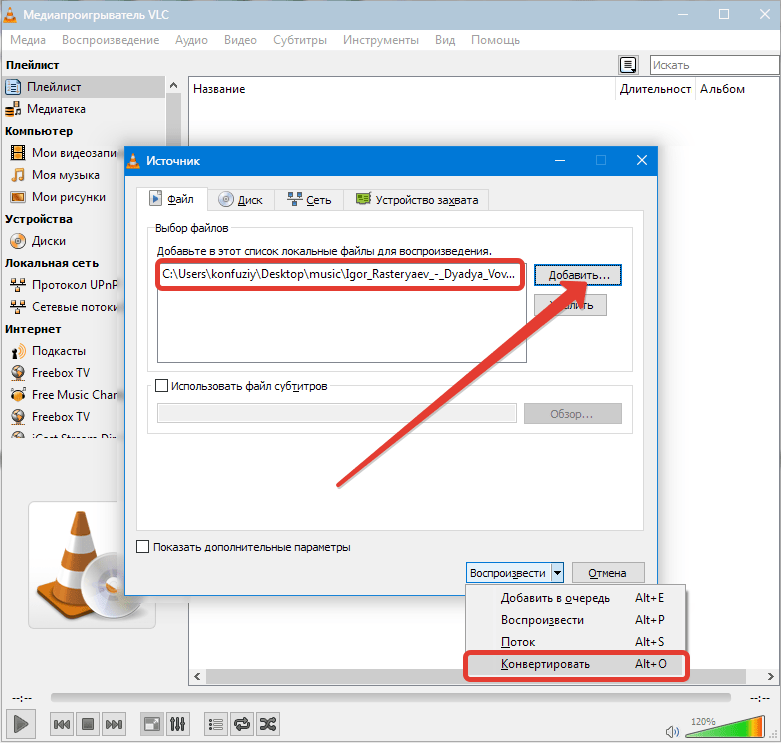Choose Конвертировать menu entry
This screenshot has height=743, width=781.
(x=576, y=664)
